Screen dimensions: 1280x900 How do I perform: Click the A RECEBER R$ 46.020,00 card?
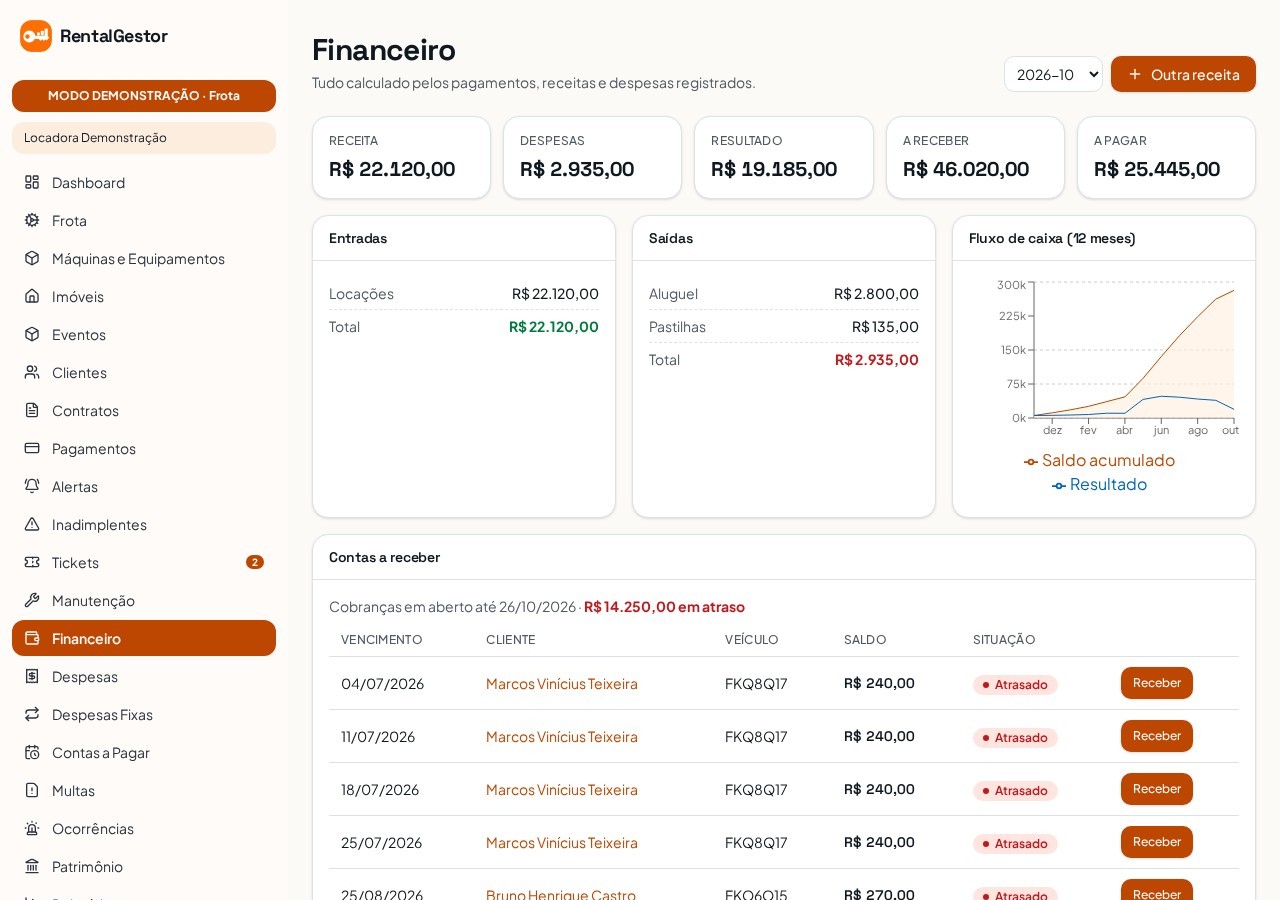pyautogui.click(x=975, y=158)
